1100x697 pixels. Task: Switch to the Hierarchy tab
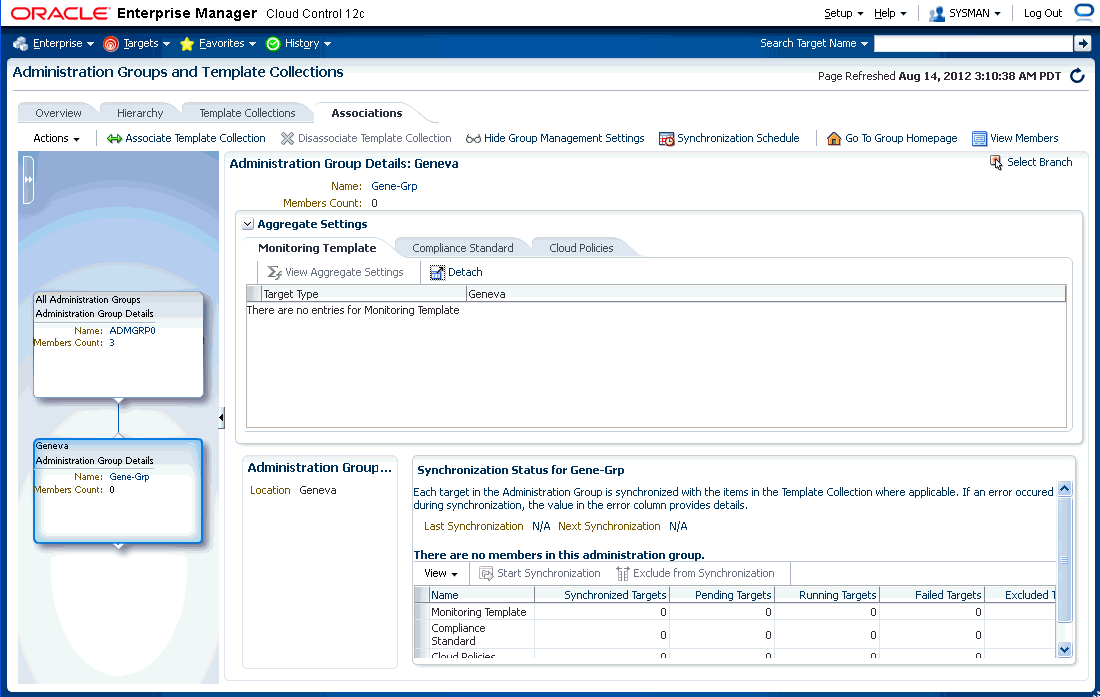[x=140, y=113]
